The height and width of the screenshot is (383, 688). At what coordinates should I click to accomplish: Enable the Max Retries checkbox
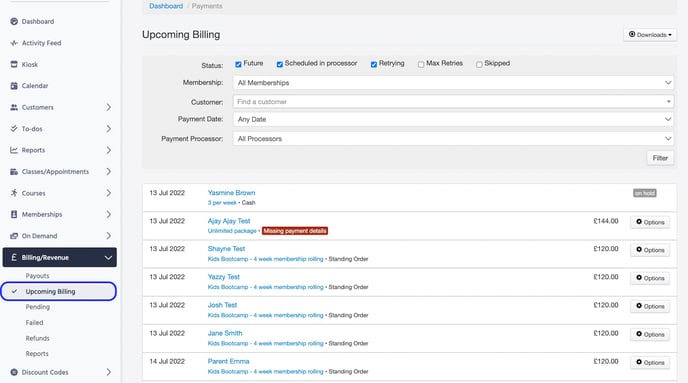pyautogui.click(x=421, y=64)
